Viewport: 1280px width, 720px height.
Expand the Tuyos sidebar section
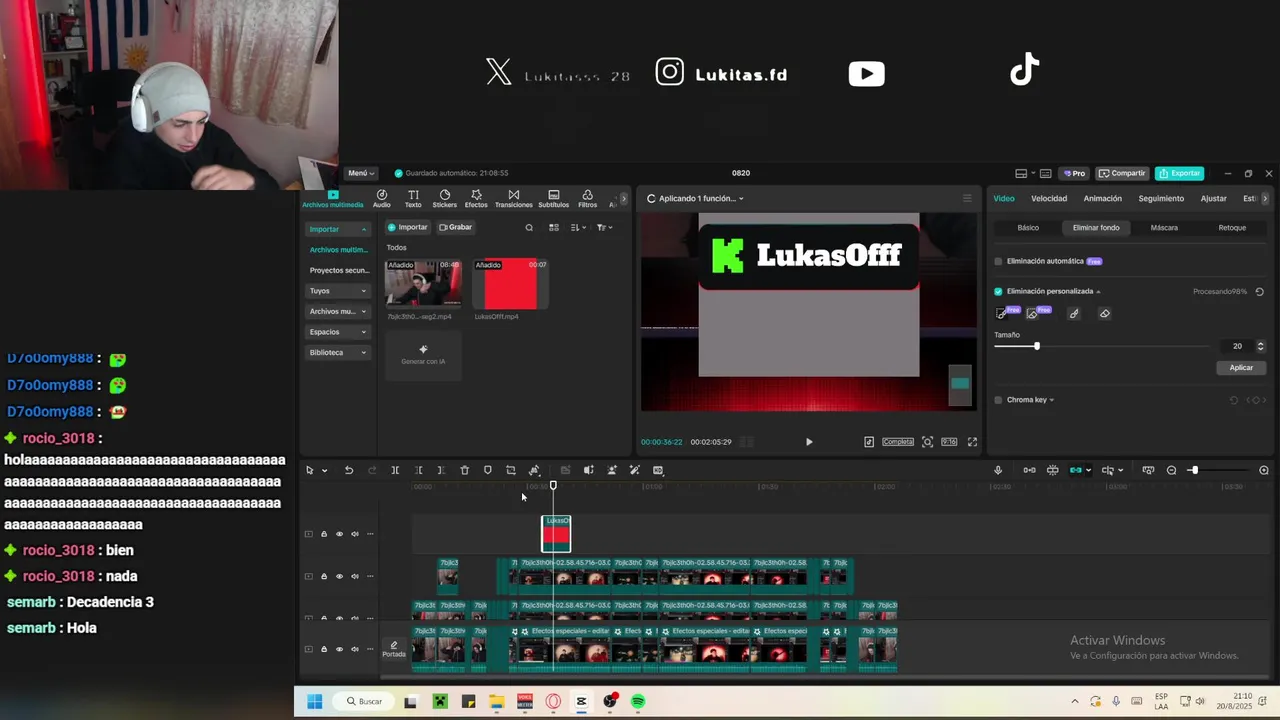pos(338,291)
